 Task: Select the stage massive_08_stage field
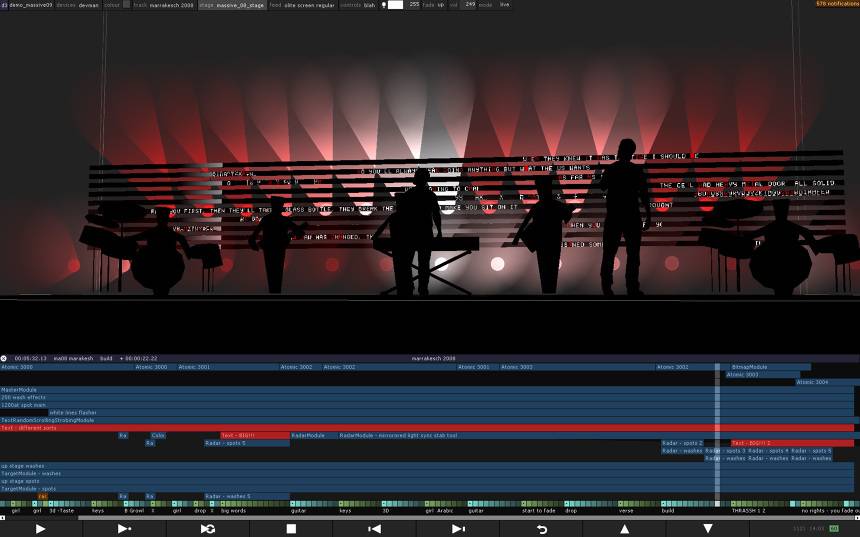coord(233,5)
